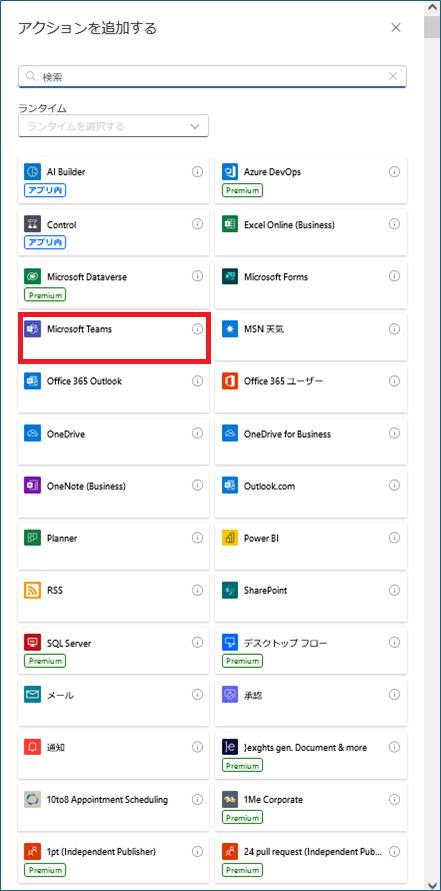
Task: Click scrollbar up arrow
Action: click(x=431, y=7)
